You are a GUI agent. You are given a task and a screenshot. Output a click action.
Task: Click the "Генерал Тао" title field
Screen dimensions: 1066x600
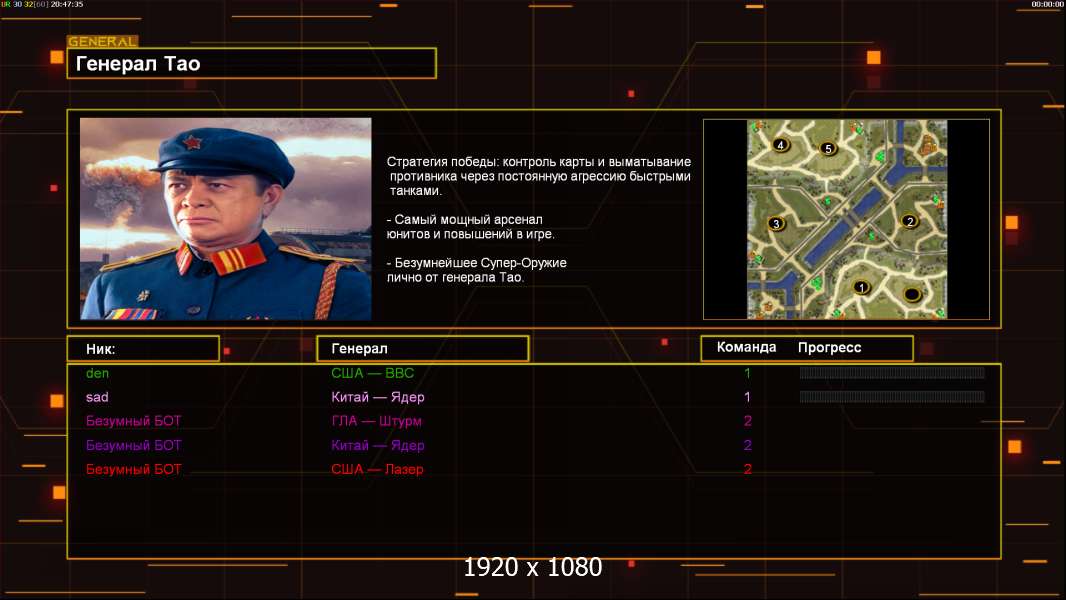pyautogui.click(x=252, y=63)
